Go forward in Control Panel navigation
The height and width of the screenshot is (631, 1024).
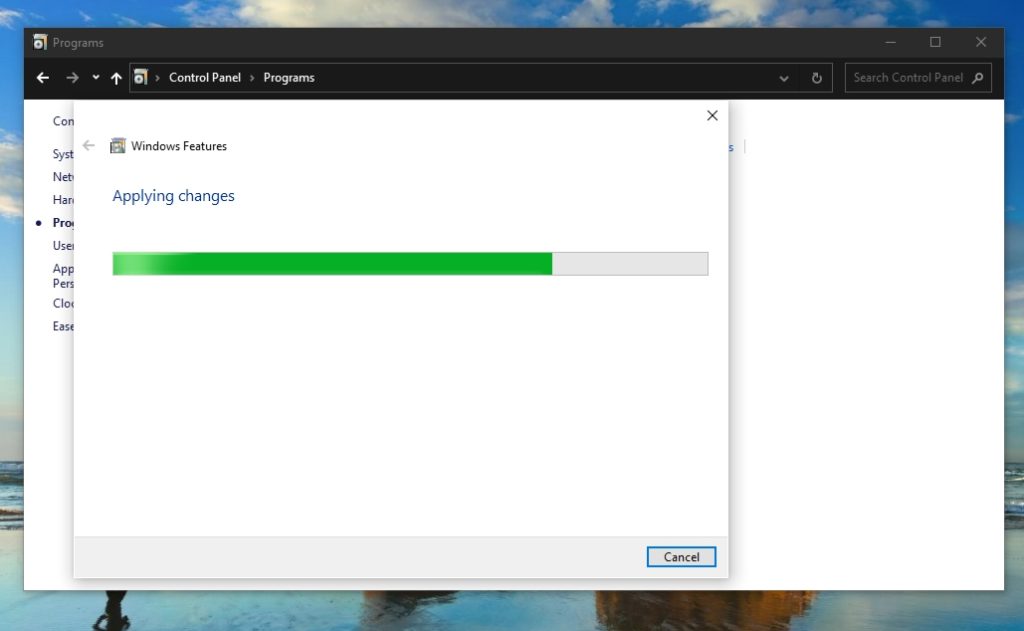click(72, 78)
